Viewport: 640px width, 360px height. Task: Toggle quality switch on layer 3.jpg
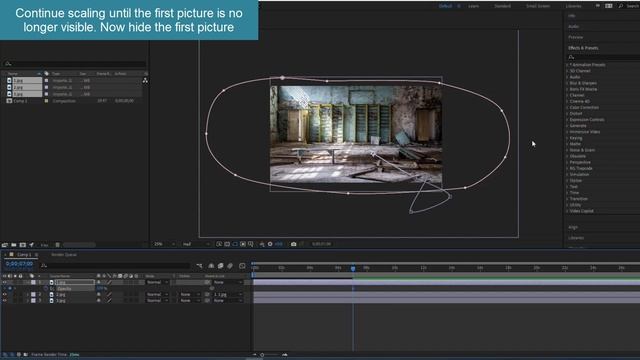[109, 300]
